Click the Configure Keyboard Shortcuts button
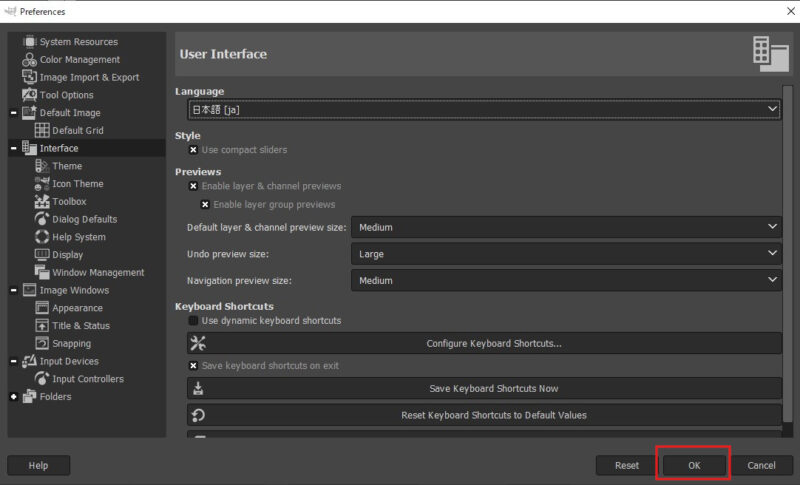 pos(484,343)
